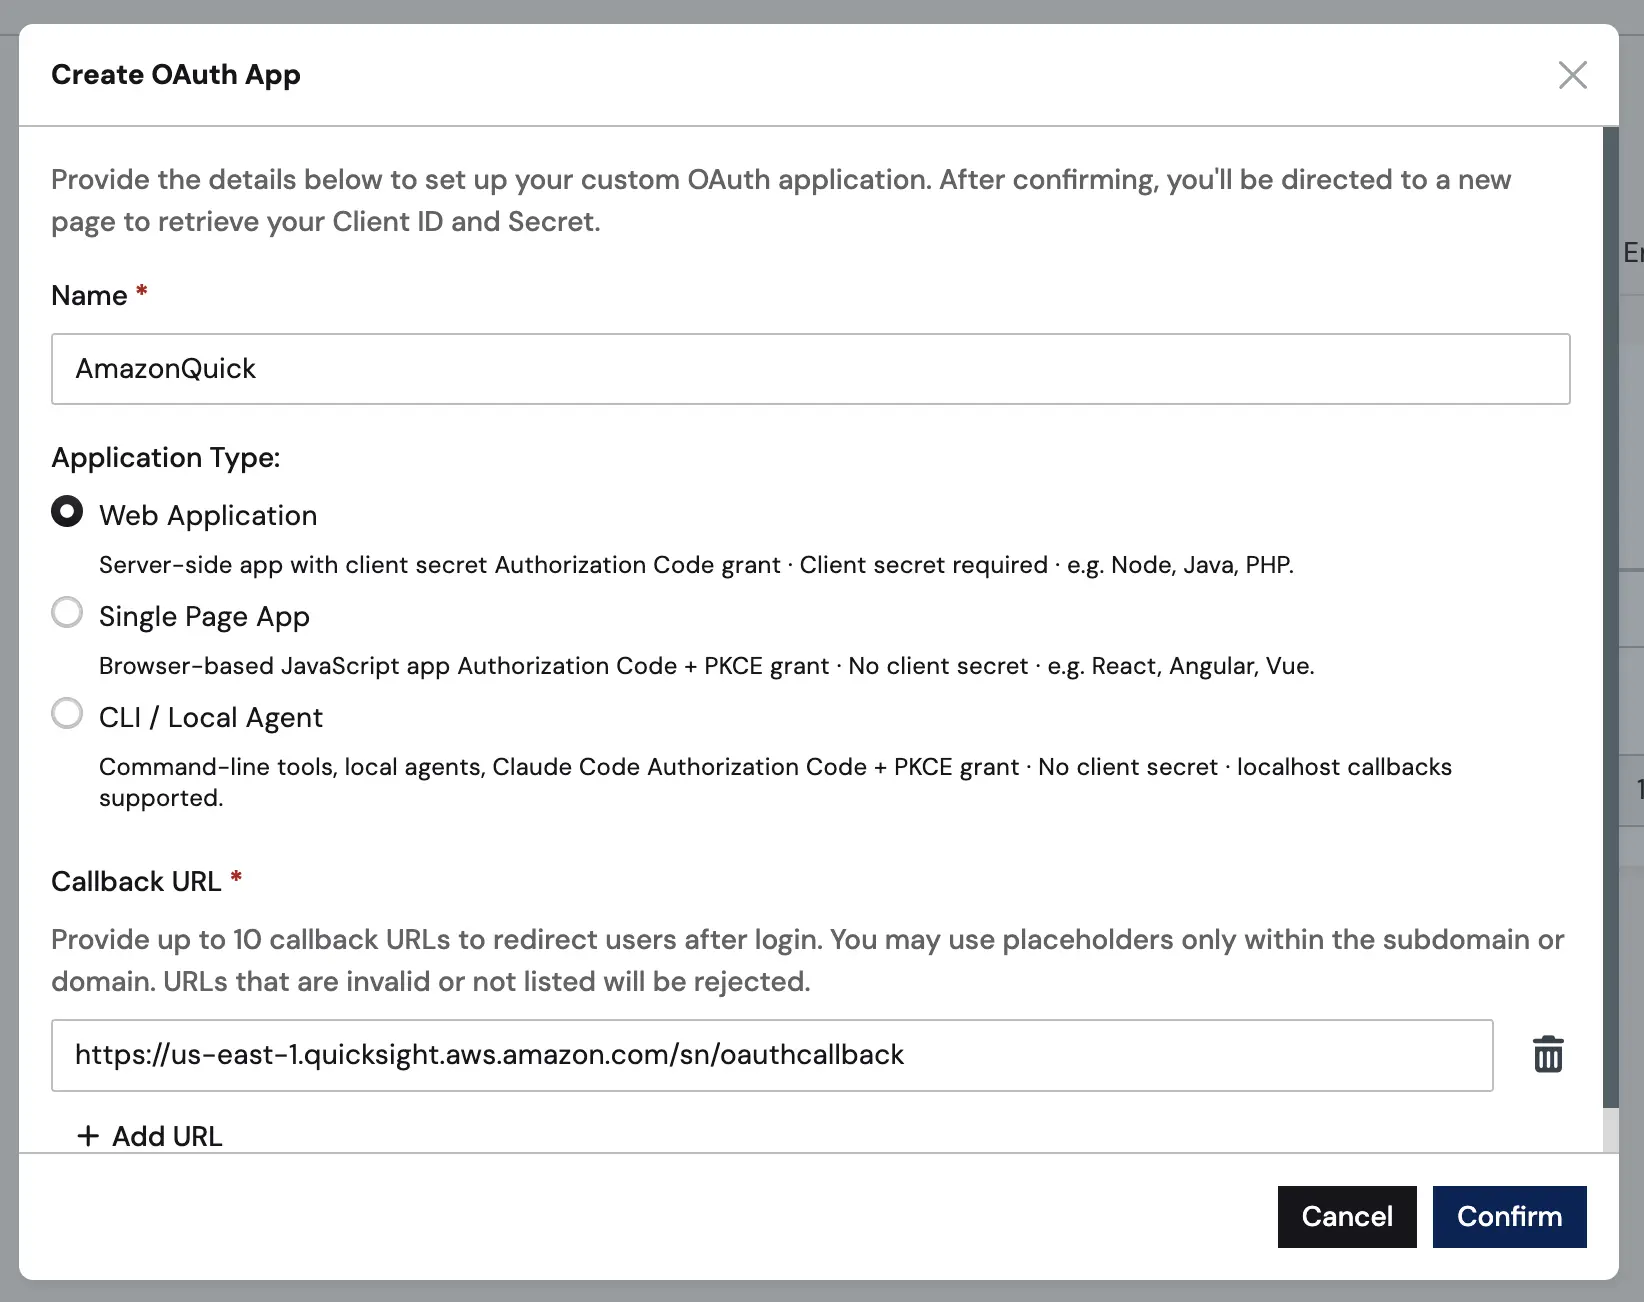Image resolution: width=1644 pixels, height=1302 pixels.
Task: Click the 'Provide up to 10 callback URLs' hint
Action: 808,960
